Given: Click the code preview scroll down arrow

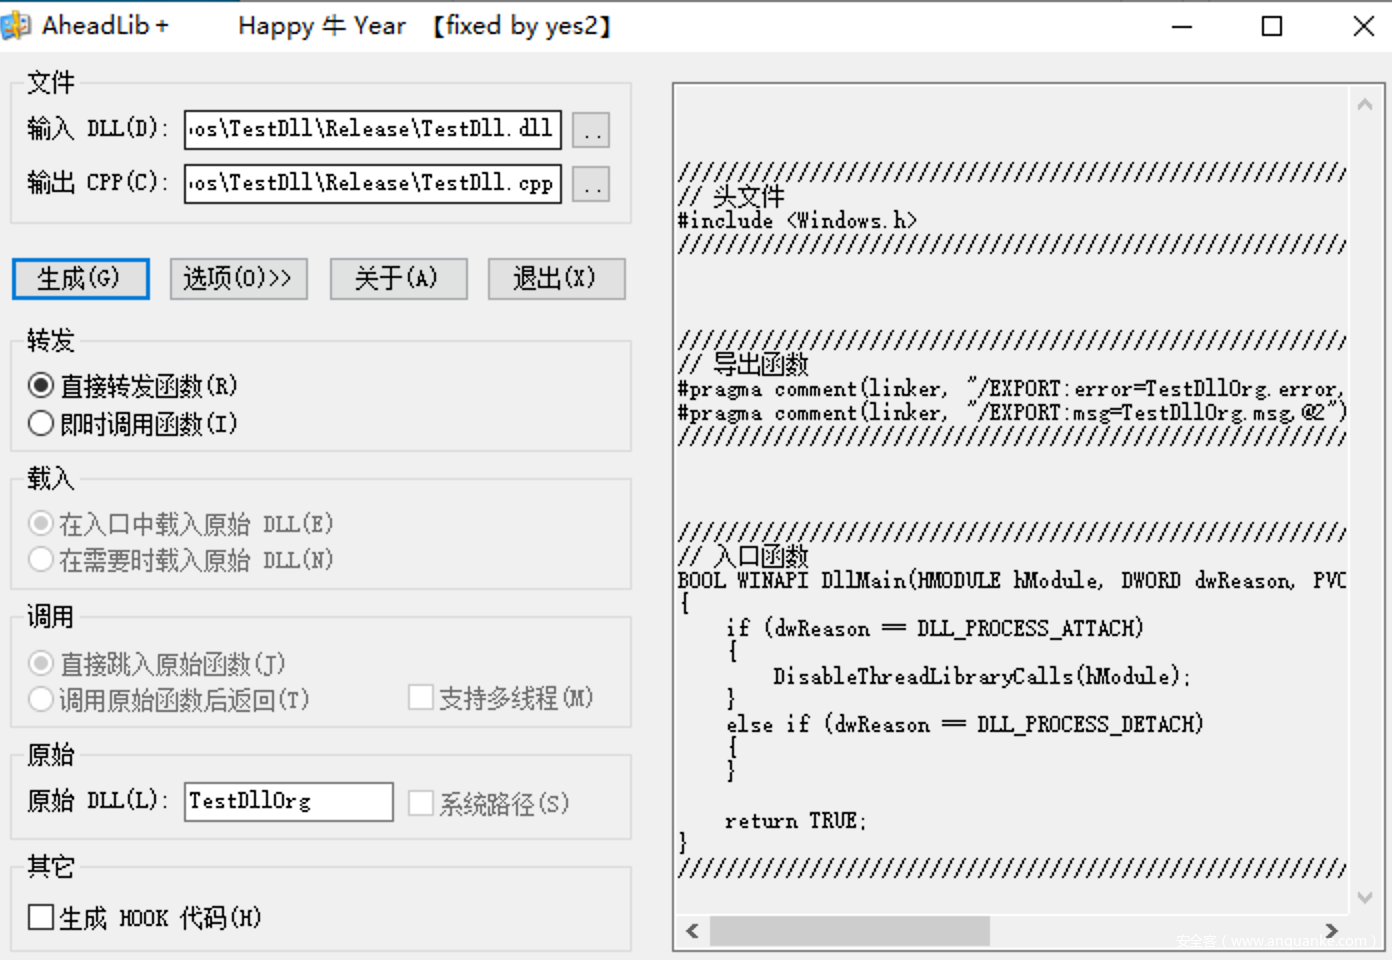Looking at the screenshot, I should click(x=1365, y=898).
